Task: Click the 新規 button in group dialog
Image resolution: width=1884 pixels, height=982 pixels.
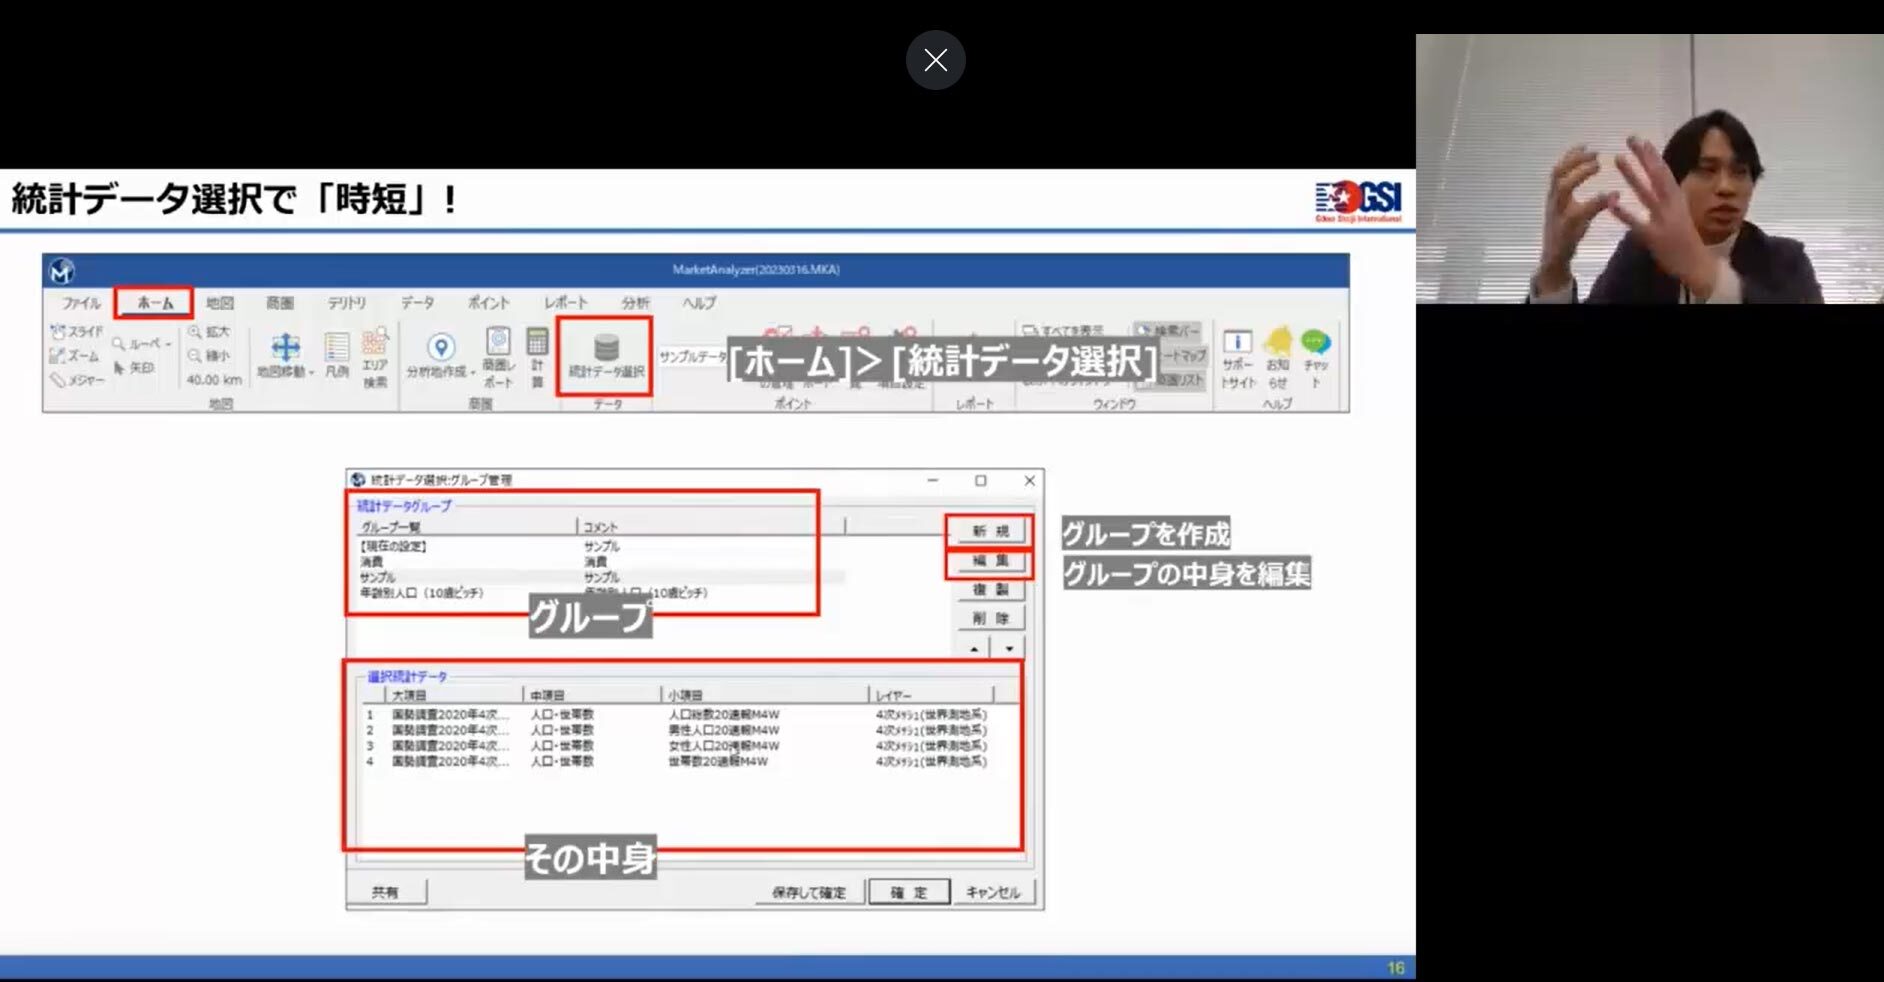Action: click(x=990, y=531)
